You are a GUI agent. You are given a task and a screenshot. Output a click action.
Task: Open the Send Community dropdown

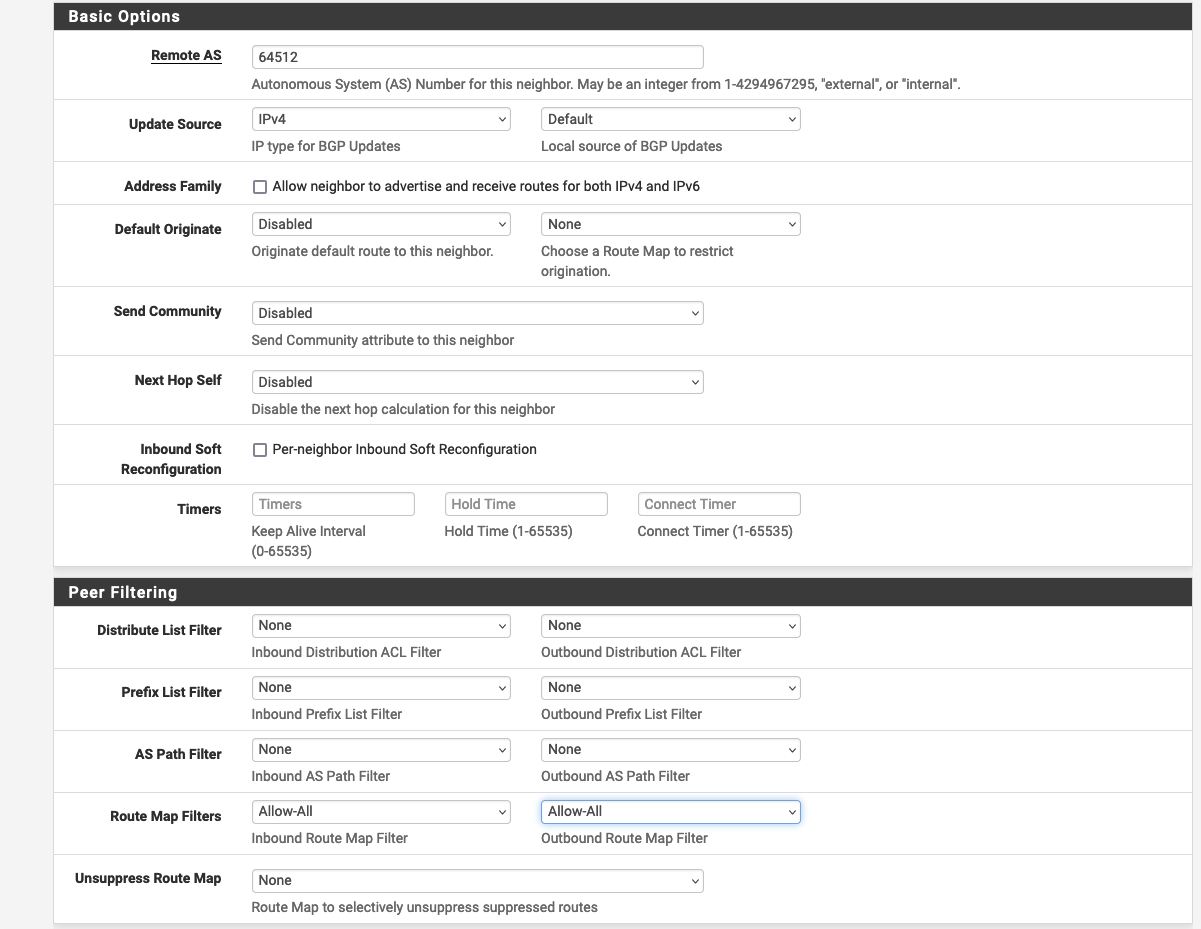click(477, 312)
